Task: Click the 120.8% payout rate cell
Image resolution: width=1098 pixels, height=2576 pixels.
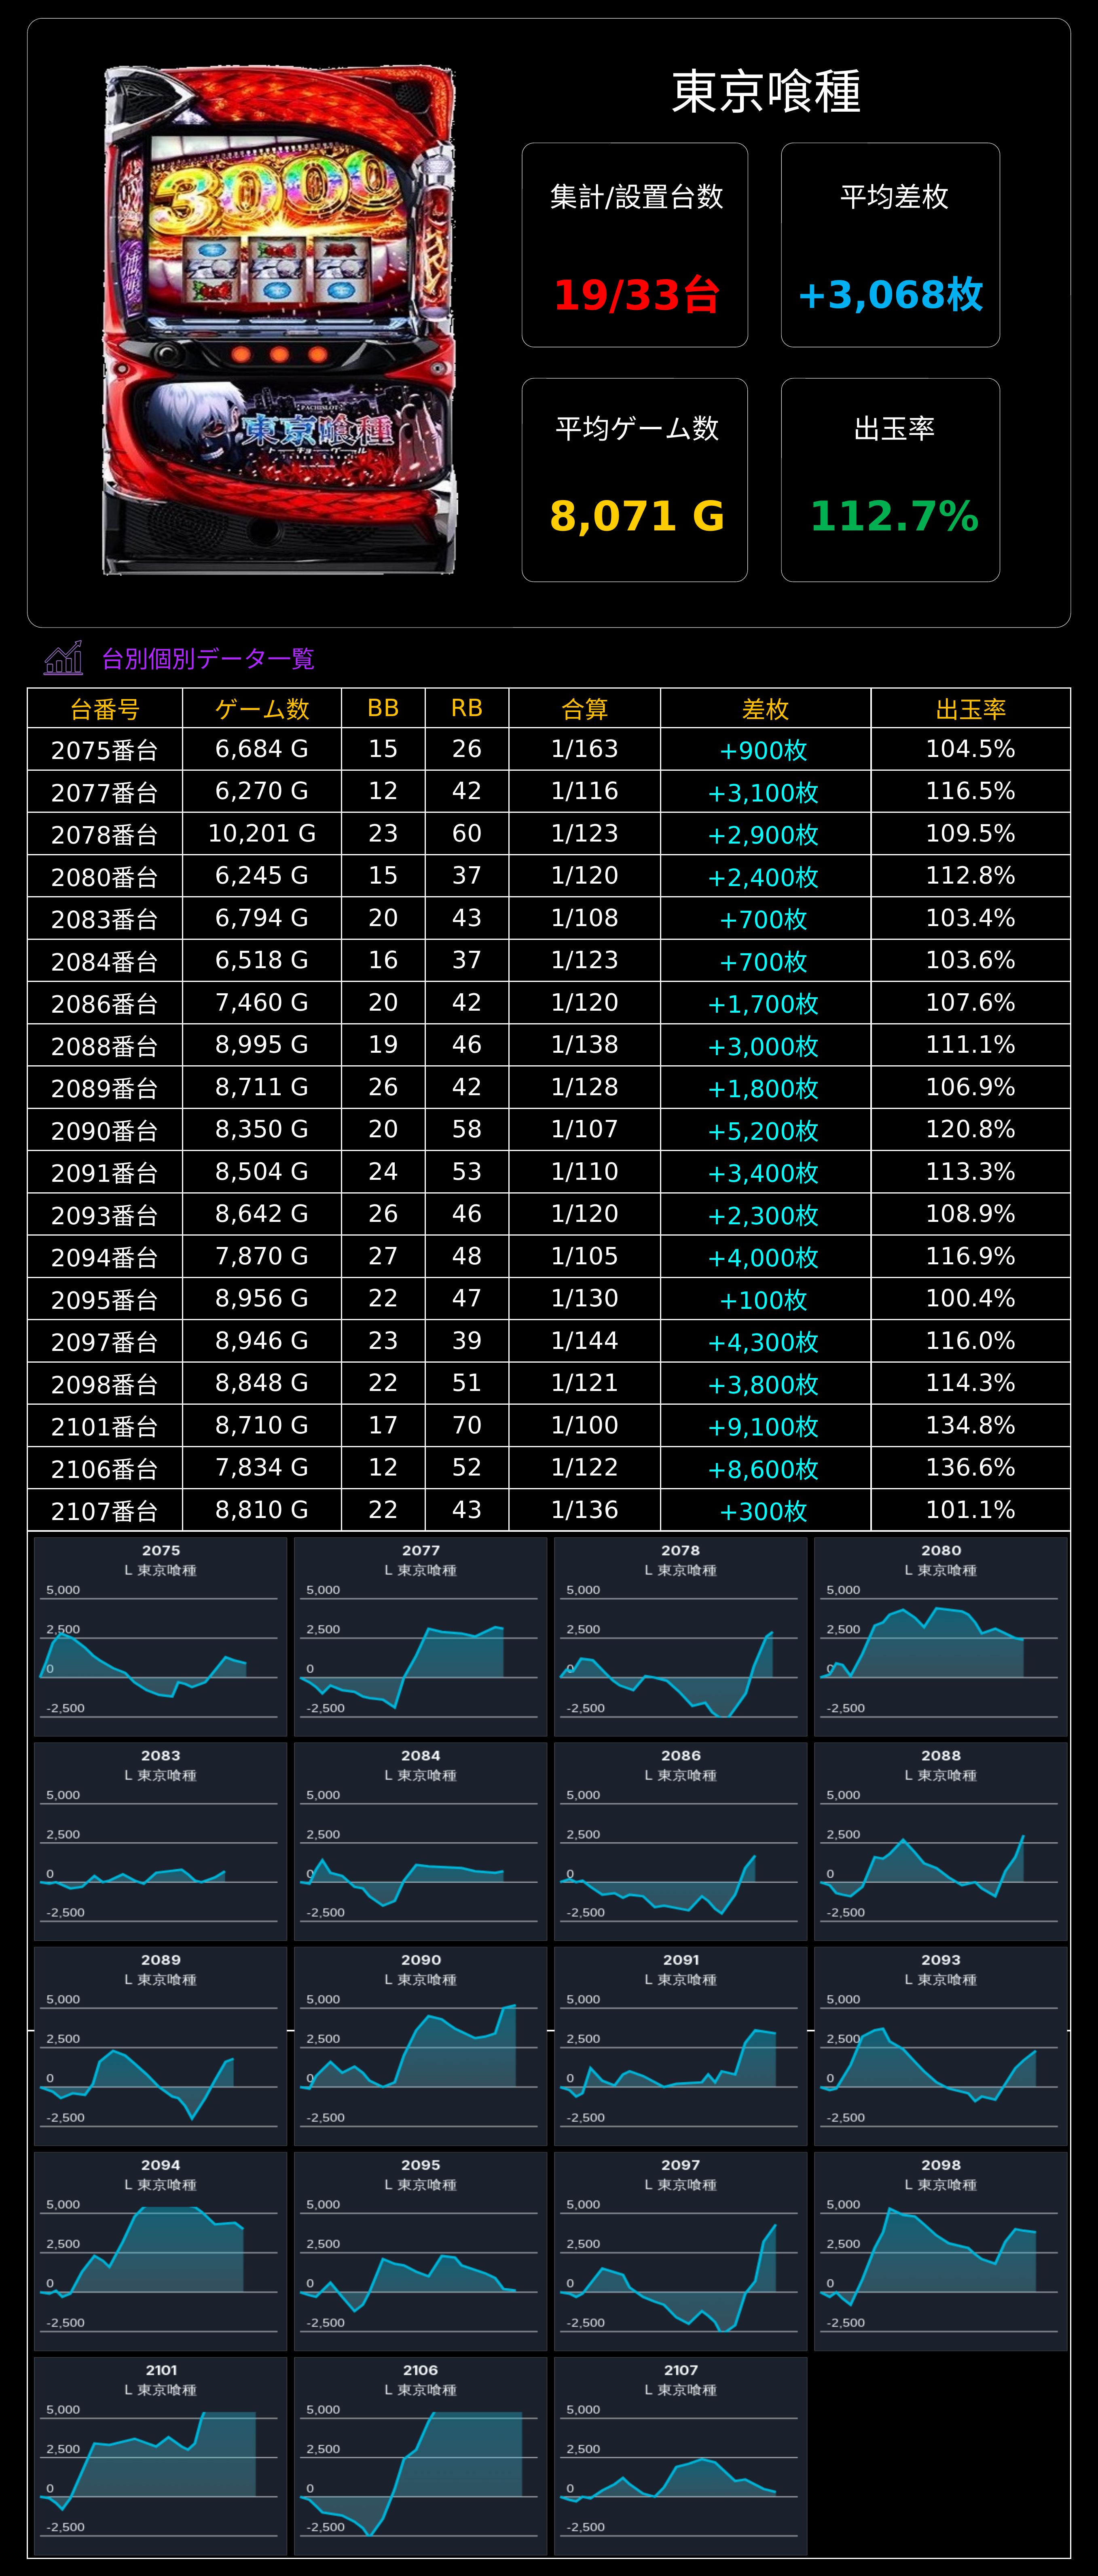Action: pyautogui.click(x=971, y=1130)
